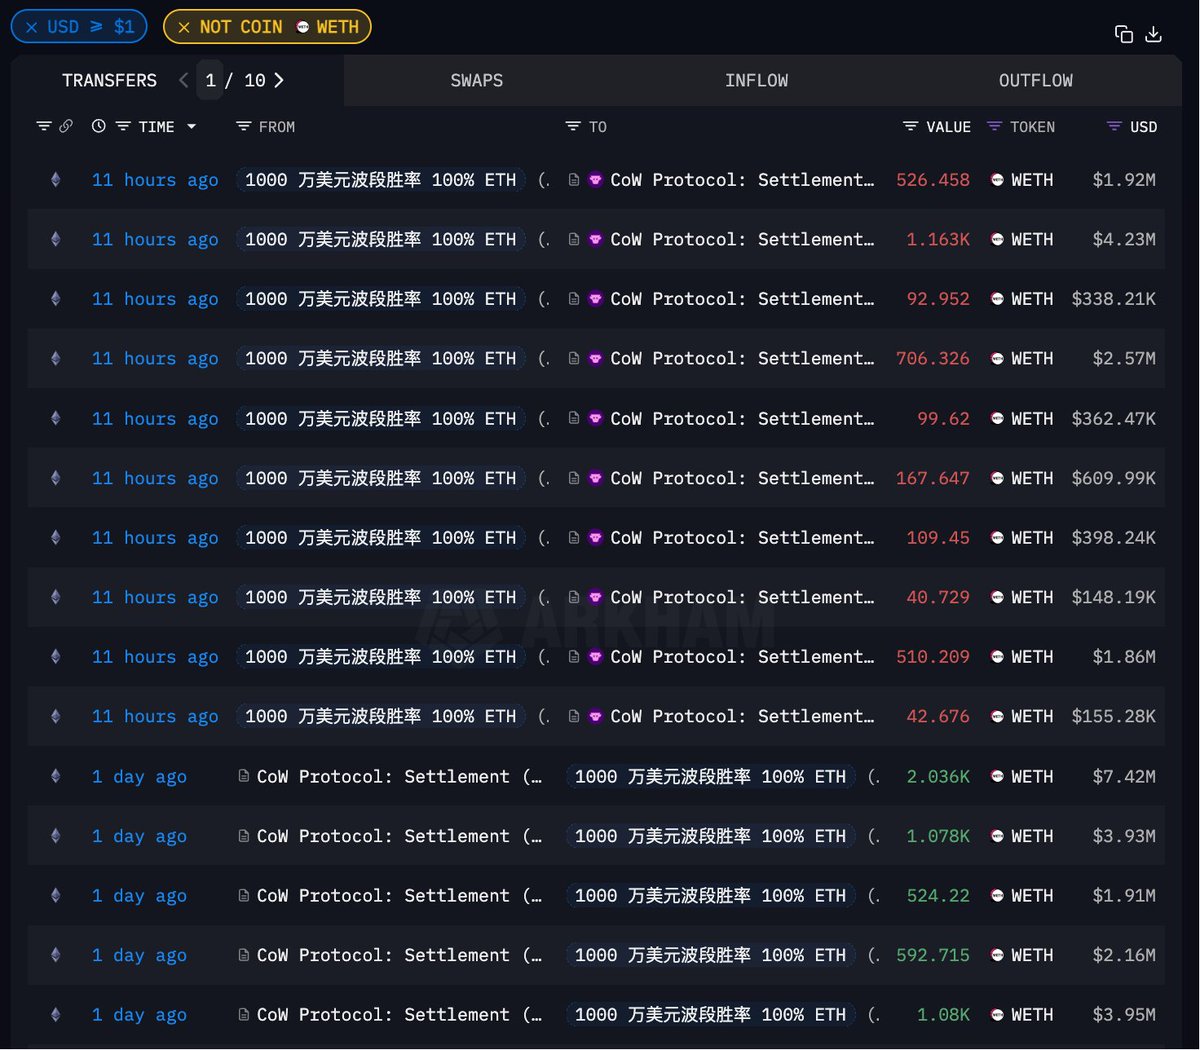The image size is (1200, 1050).
Task: Go to previous transfers page
Action: tap(183, 80)
